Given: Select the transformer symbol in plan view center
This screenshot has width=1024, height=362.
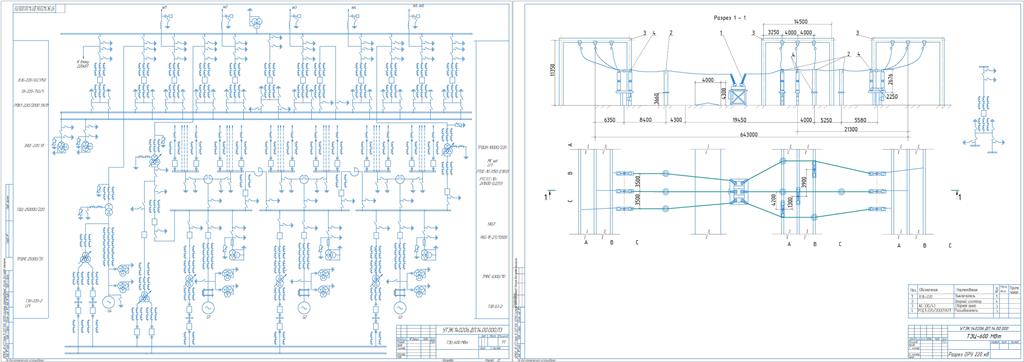Looking at the screenshot, I should (x=738, y=190).
